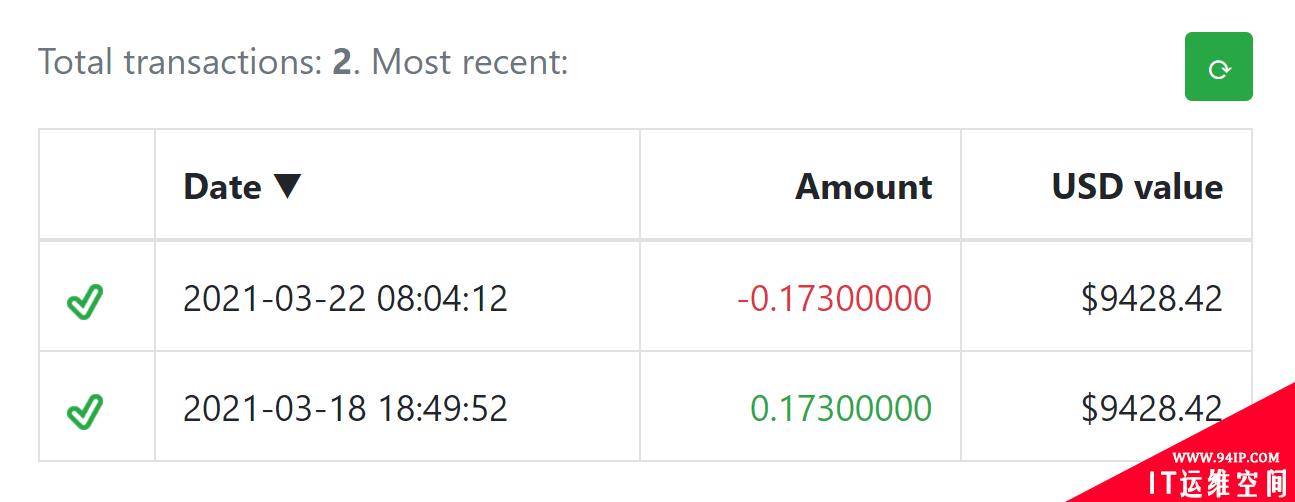Click green checkmark for 2021-03-18 transaction
The width and height of the screenshot is (1295, 502).
point(85,411)
